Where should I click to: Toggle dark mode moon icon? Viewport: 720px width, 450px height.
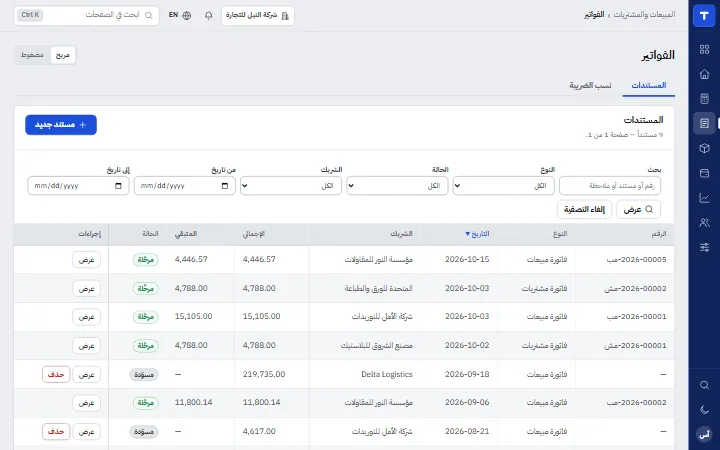click(x=704, y=410)
